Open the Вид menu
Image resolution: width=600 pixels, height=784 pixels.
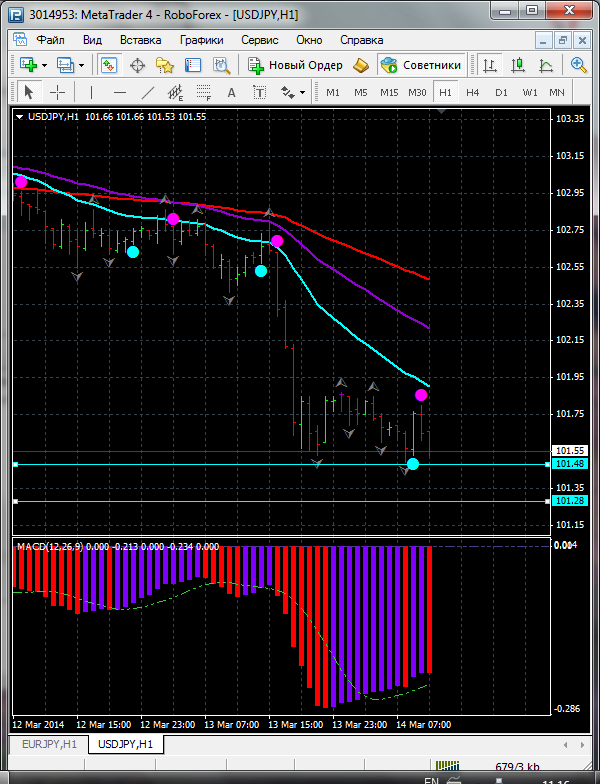[x=92, y=40]
